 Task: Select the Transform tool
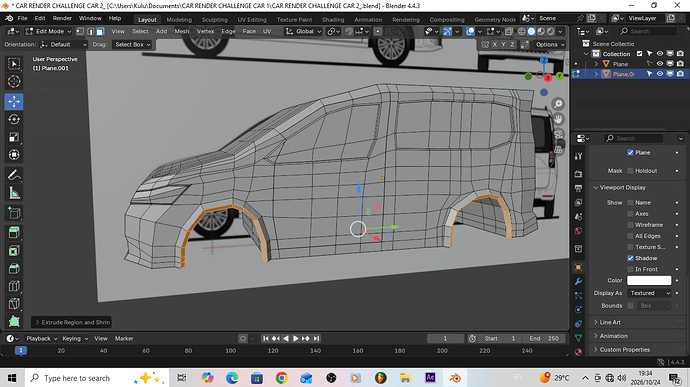pyautogui.click(x=14, y=155)
